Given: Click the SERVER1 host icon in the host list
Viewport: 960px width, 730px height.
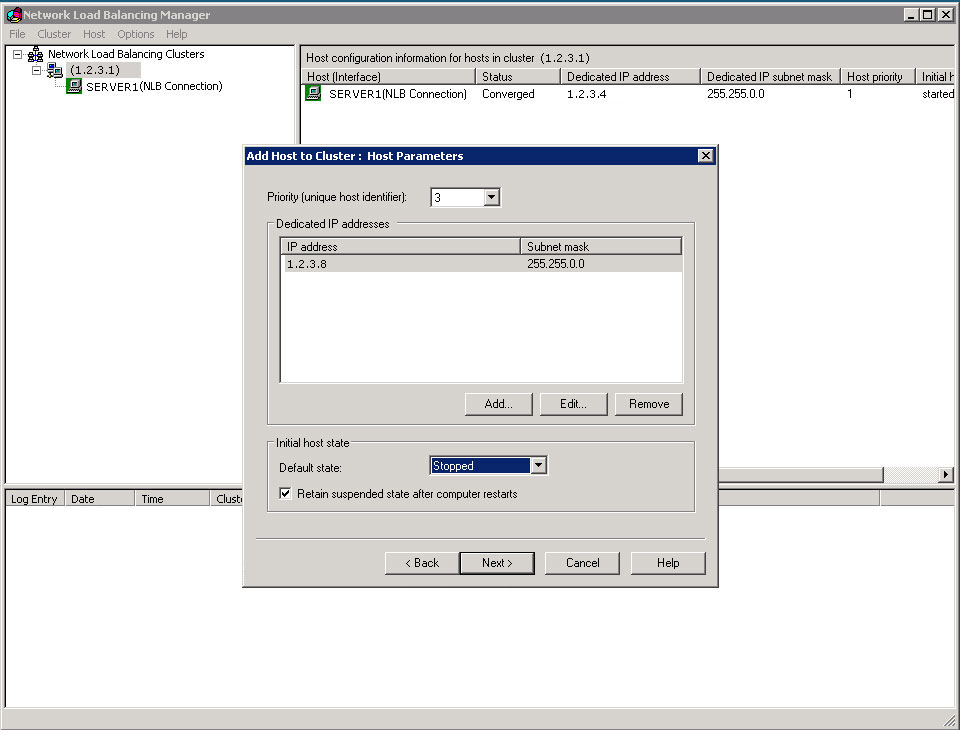Looking at the screenshot, I should click(313, 94).
